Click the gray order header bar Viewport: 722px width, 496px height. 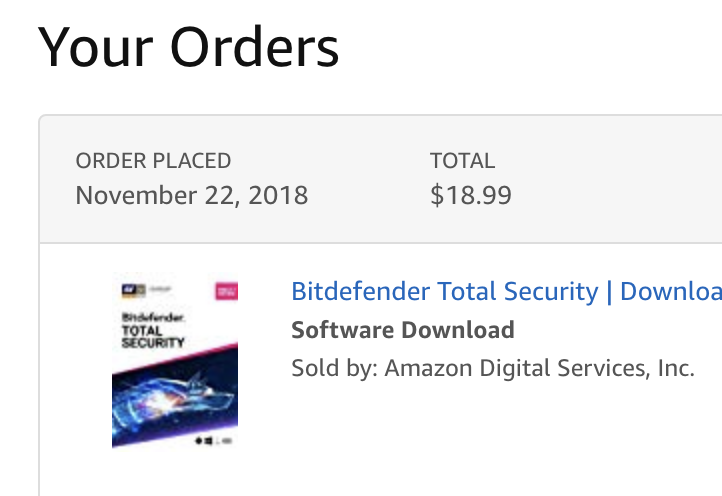pos(380,179)
